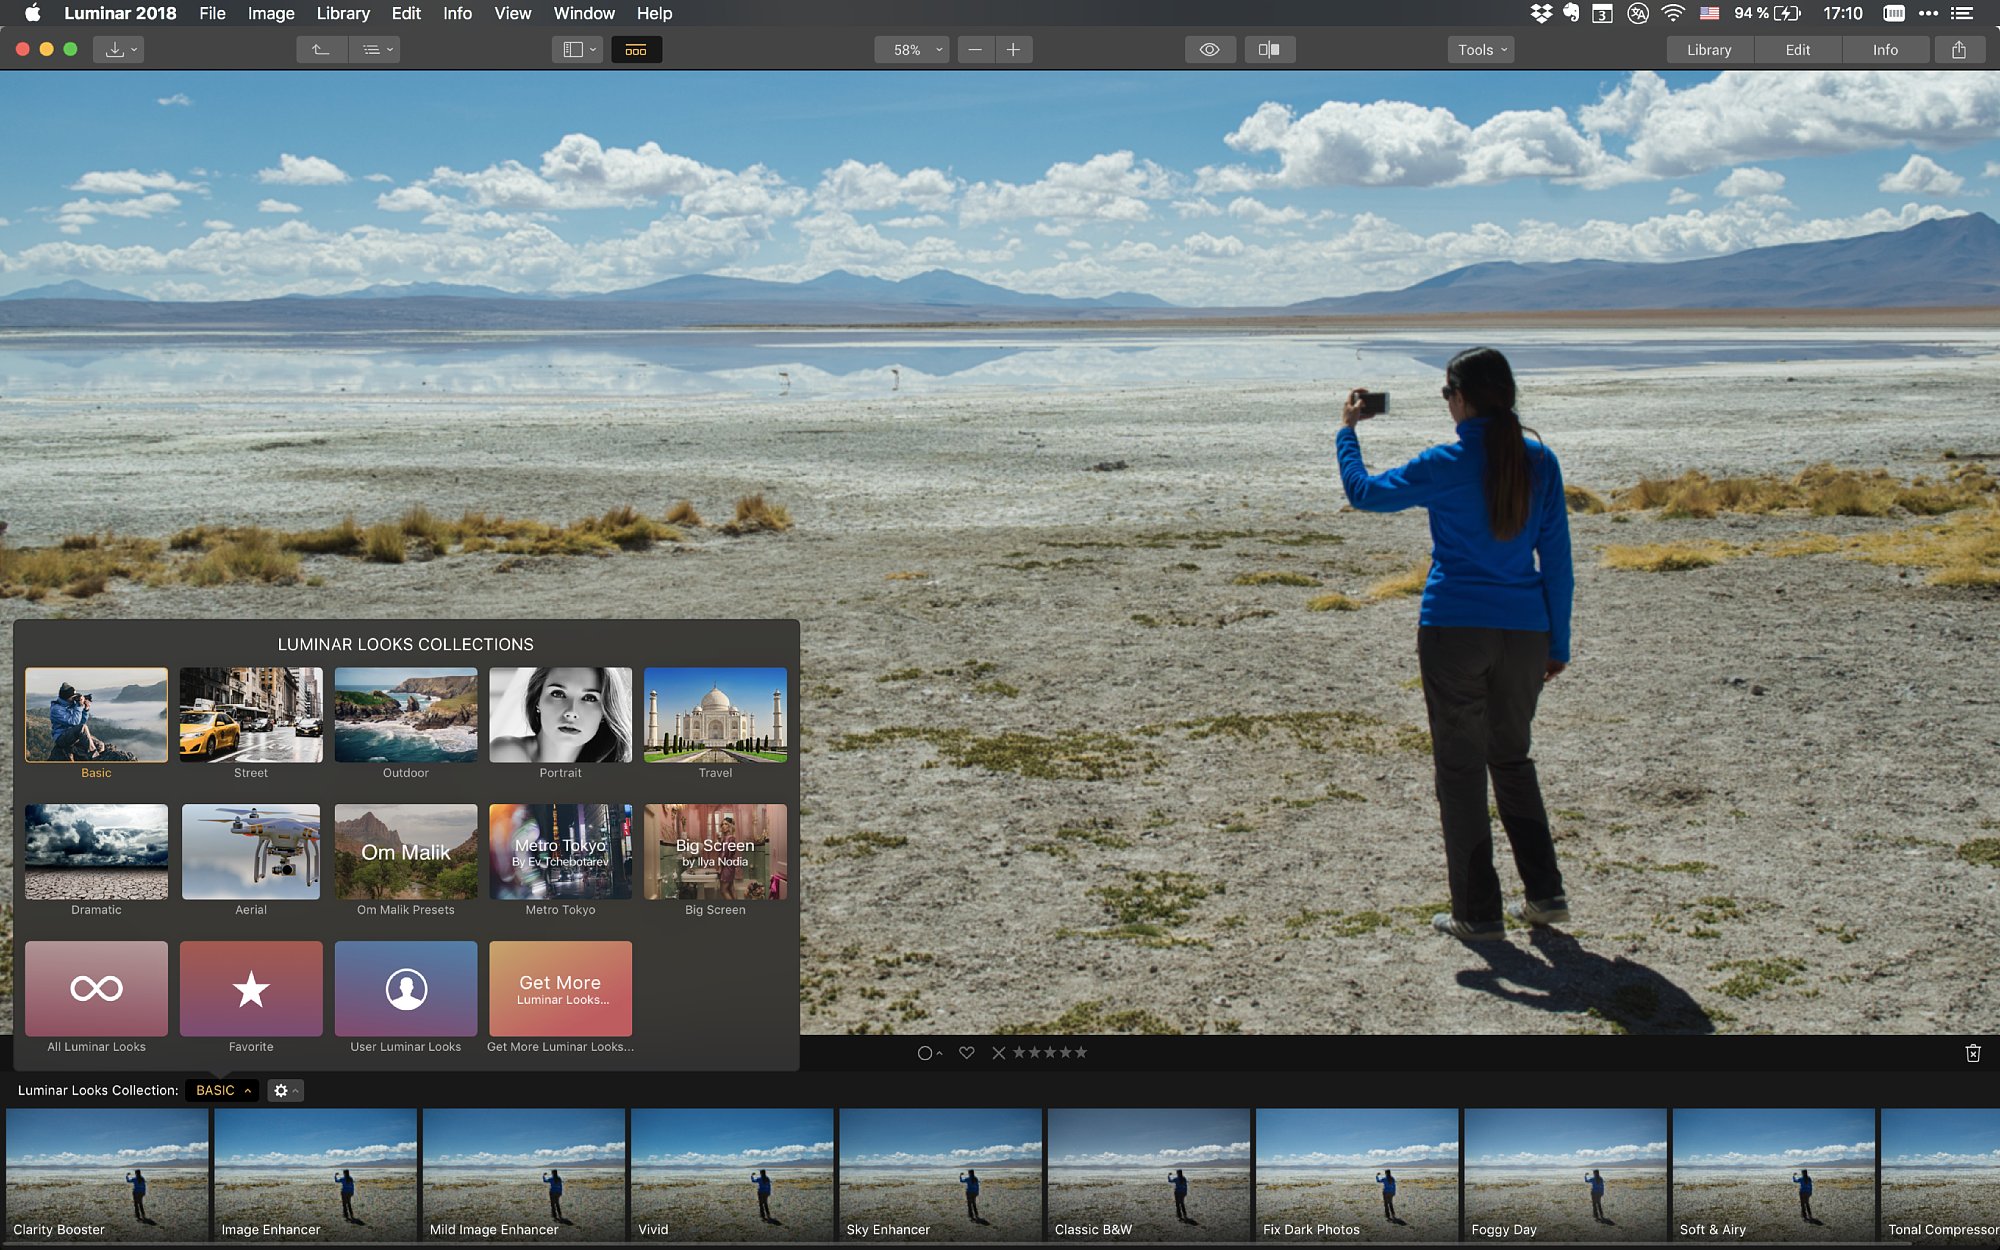2000x1250 pixels.
Task: Apply the Foggy Day look
Action: tap(1565, 1175)
